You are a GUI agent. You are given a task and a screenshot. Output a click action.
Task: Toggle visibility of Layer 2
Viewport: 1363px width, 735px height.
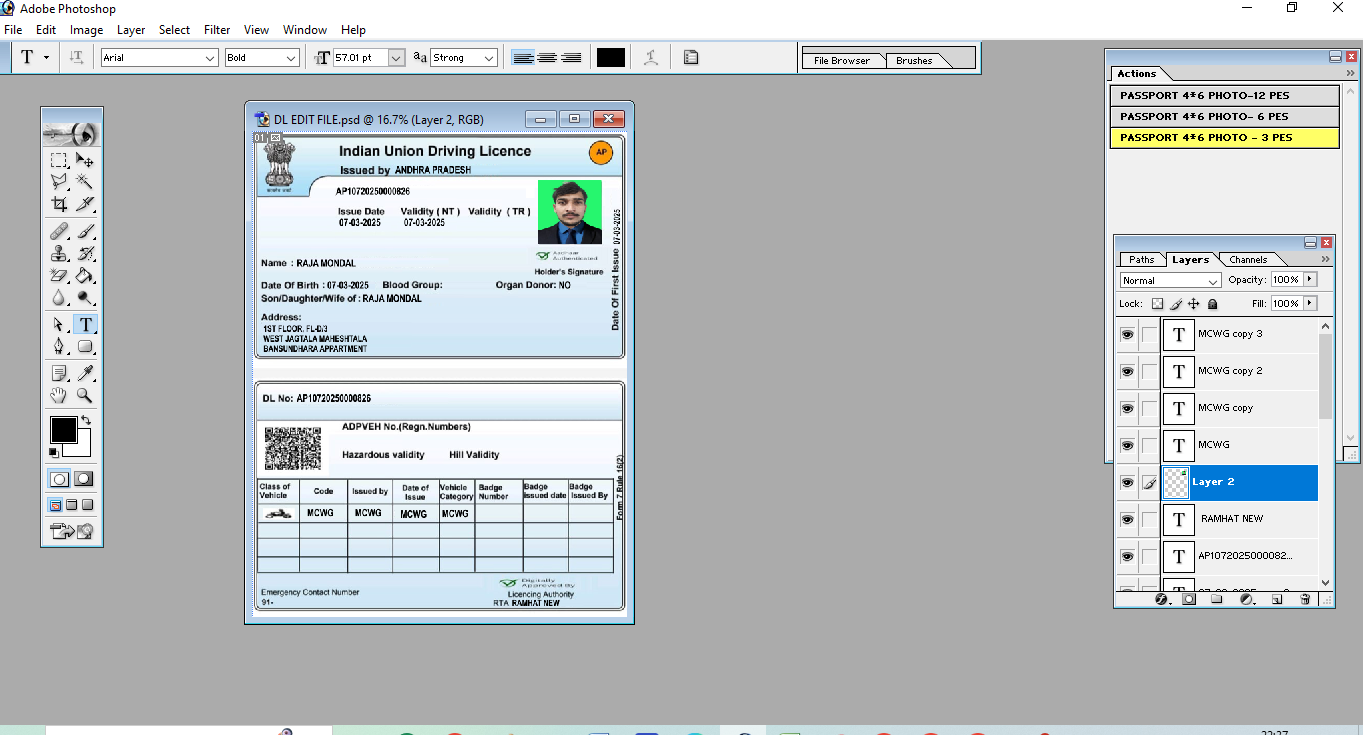[1127, 482]
